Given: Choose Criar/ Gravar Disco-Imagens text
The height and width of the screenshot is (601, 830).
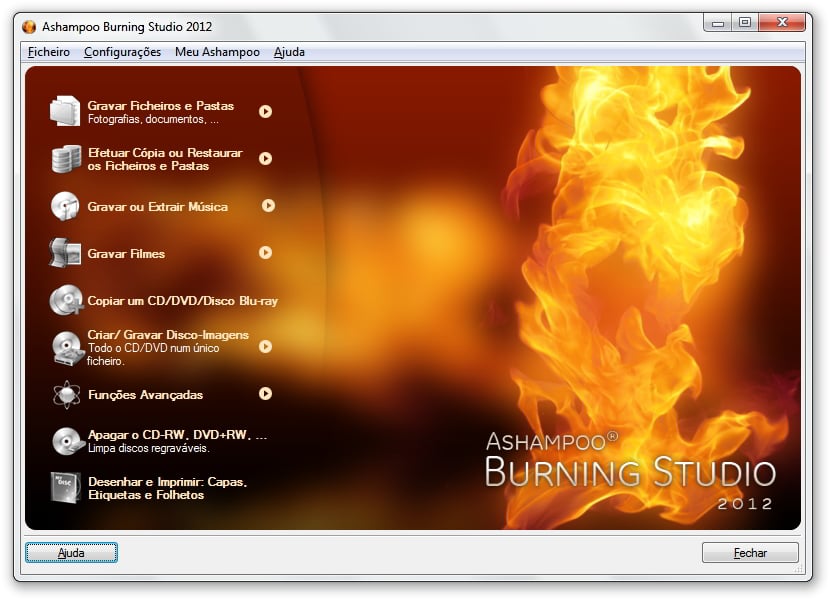Looking at the screenshot, I should (168, 335).
